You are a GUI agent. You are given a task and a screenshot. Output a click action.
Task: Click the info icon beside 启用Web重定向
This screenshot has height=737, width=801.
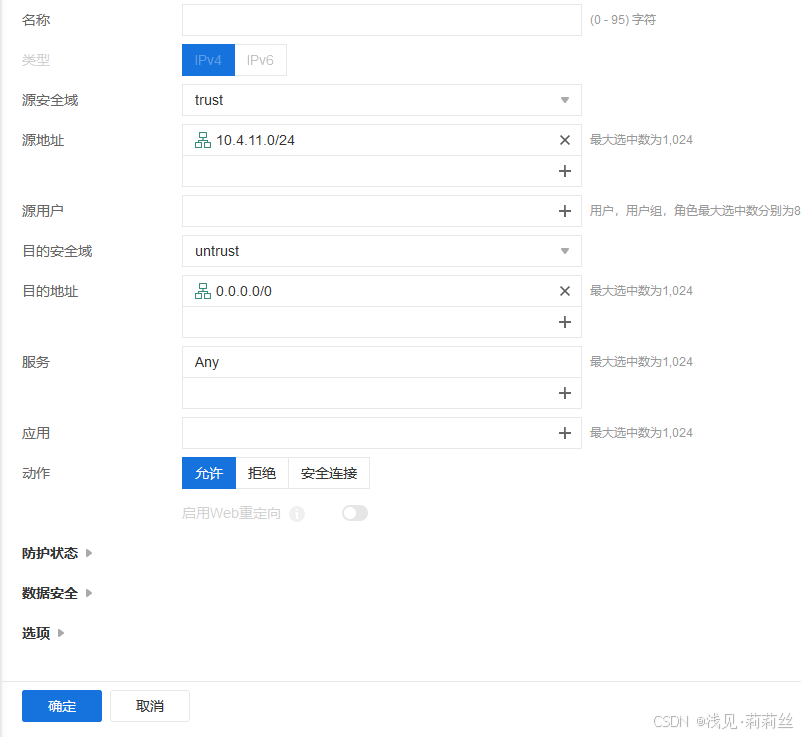click(297, 514)
